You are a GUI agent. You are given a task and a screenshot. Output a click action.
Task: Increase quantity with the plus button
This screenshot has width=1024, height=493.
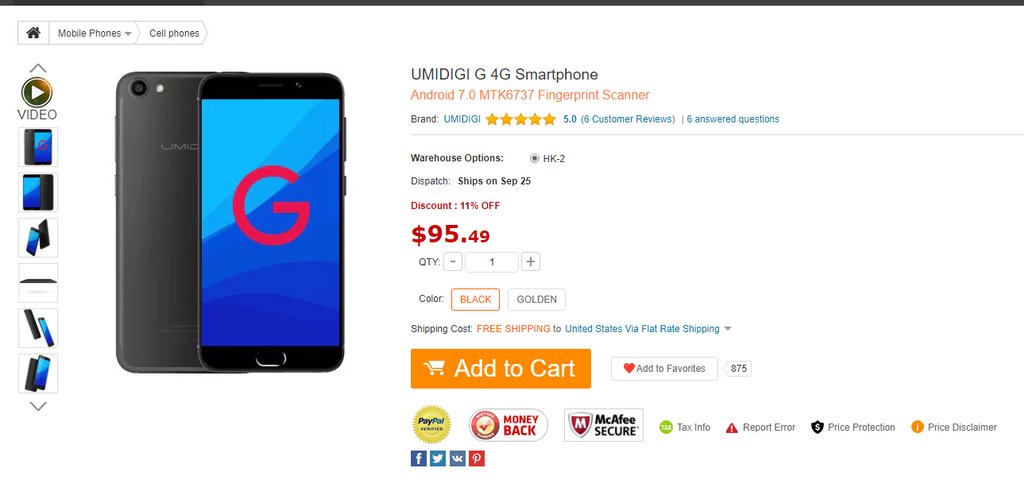pyautogui.click(x=531, y=262)
